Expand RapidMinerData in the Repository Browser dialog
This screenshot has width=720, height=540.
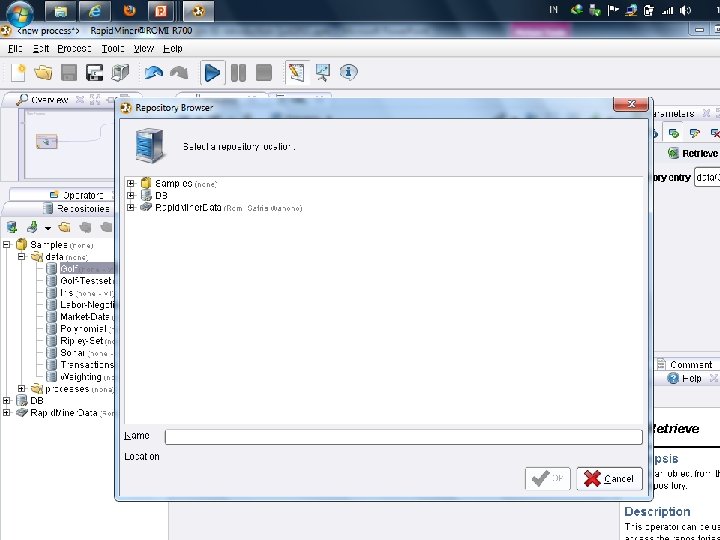[x=131, y=208]
